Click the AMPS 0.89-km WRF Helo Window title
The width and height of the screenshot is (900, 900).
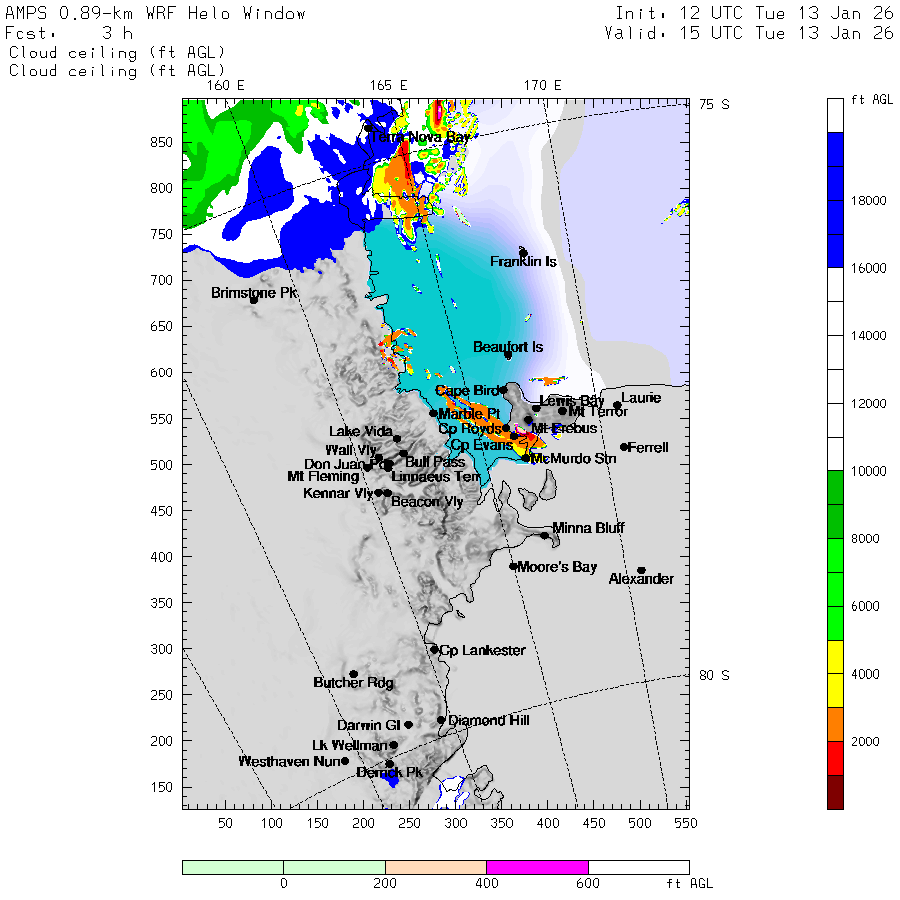(156, 14)
